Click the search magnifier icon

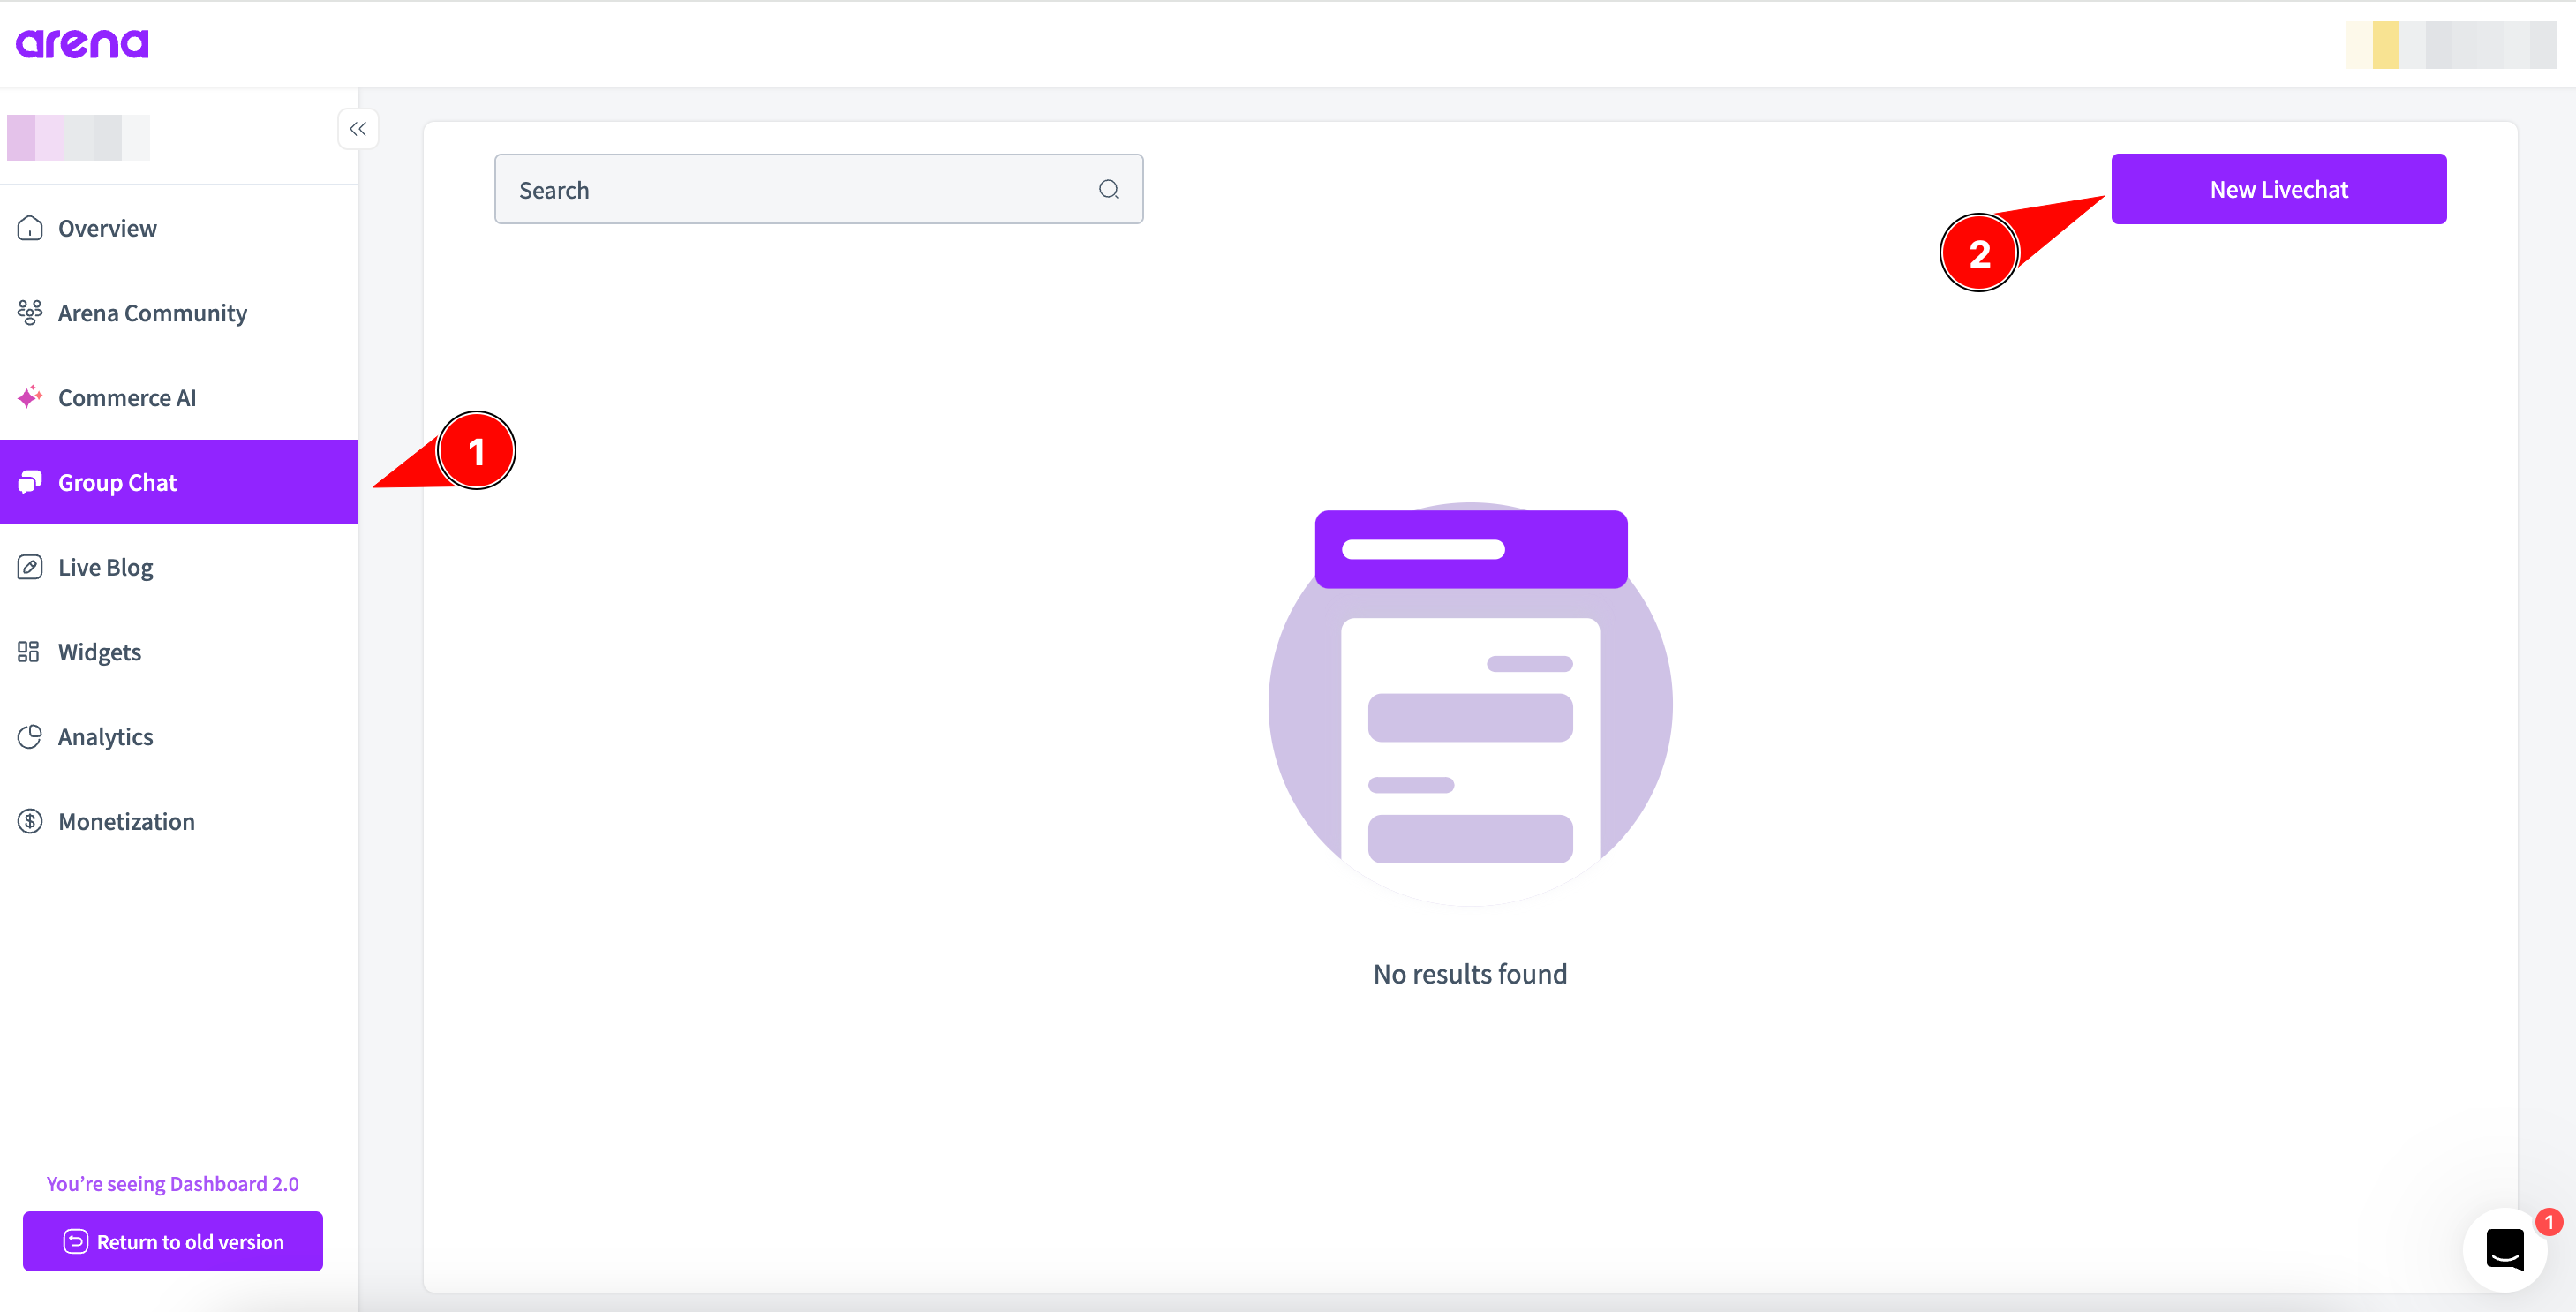(1108, 189)
